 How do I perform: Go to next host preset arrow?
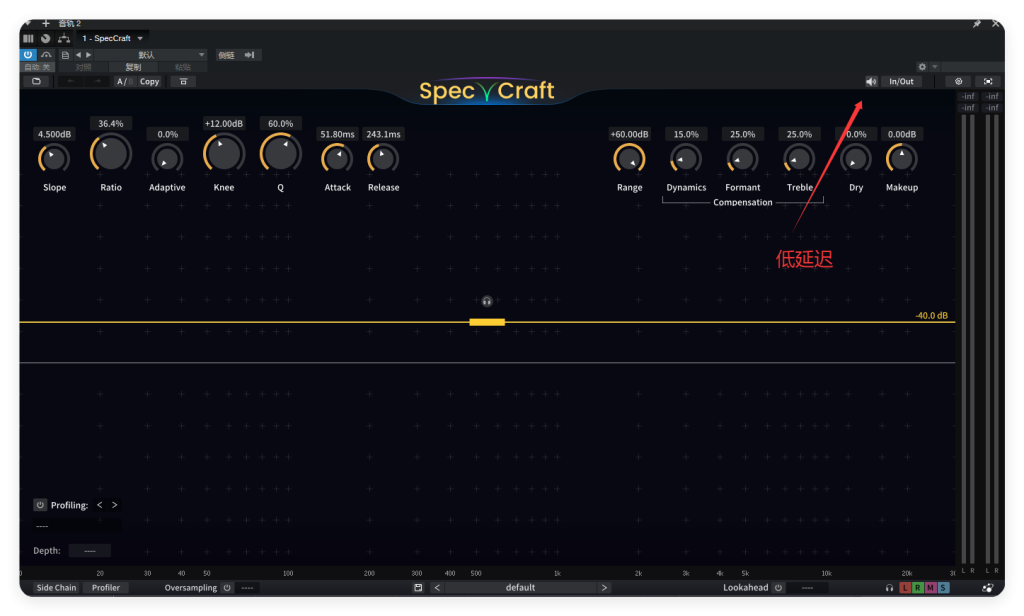(x=89, y=55)
